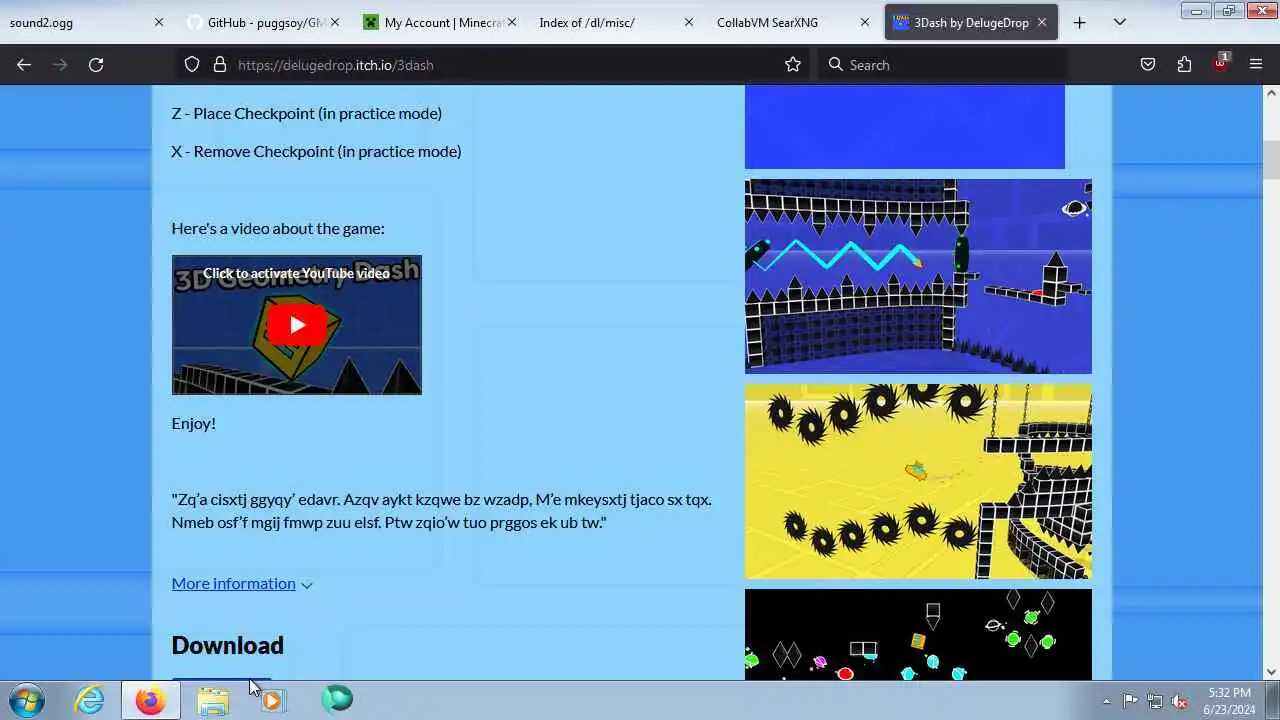
Task: Open the network status tray icon
Action: [x=1155, y=701]
